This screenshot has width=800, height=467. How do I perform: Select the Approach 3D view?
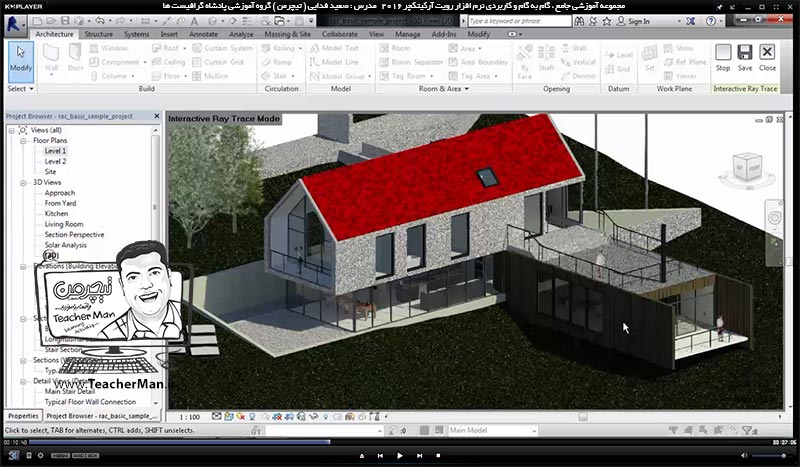point(60,192)
